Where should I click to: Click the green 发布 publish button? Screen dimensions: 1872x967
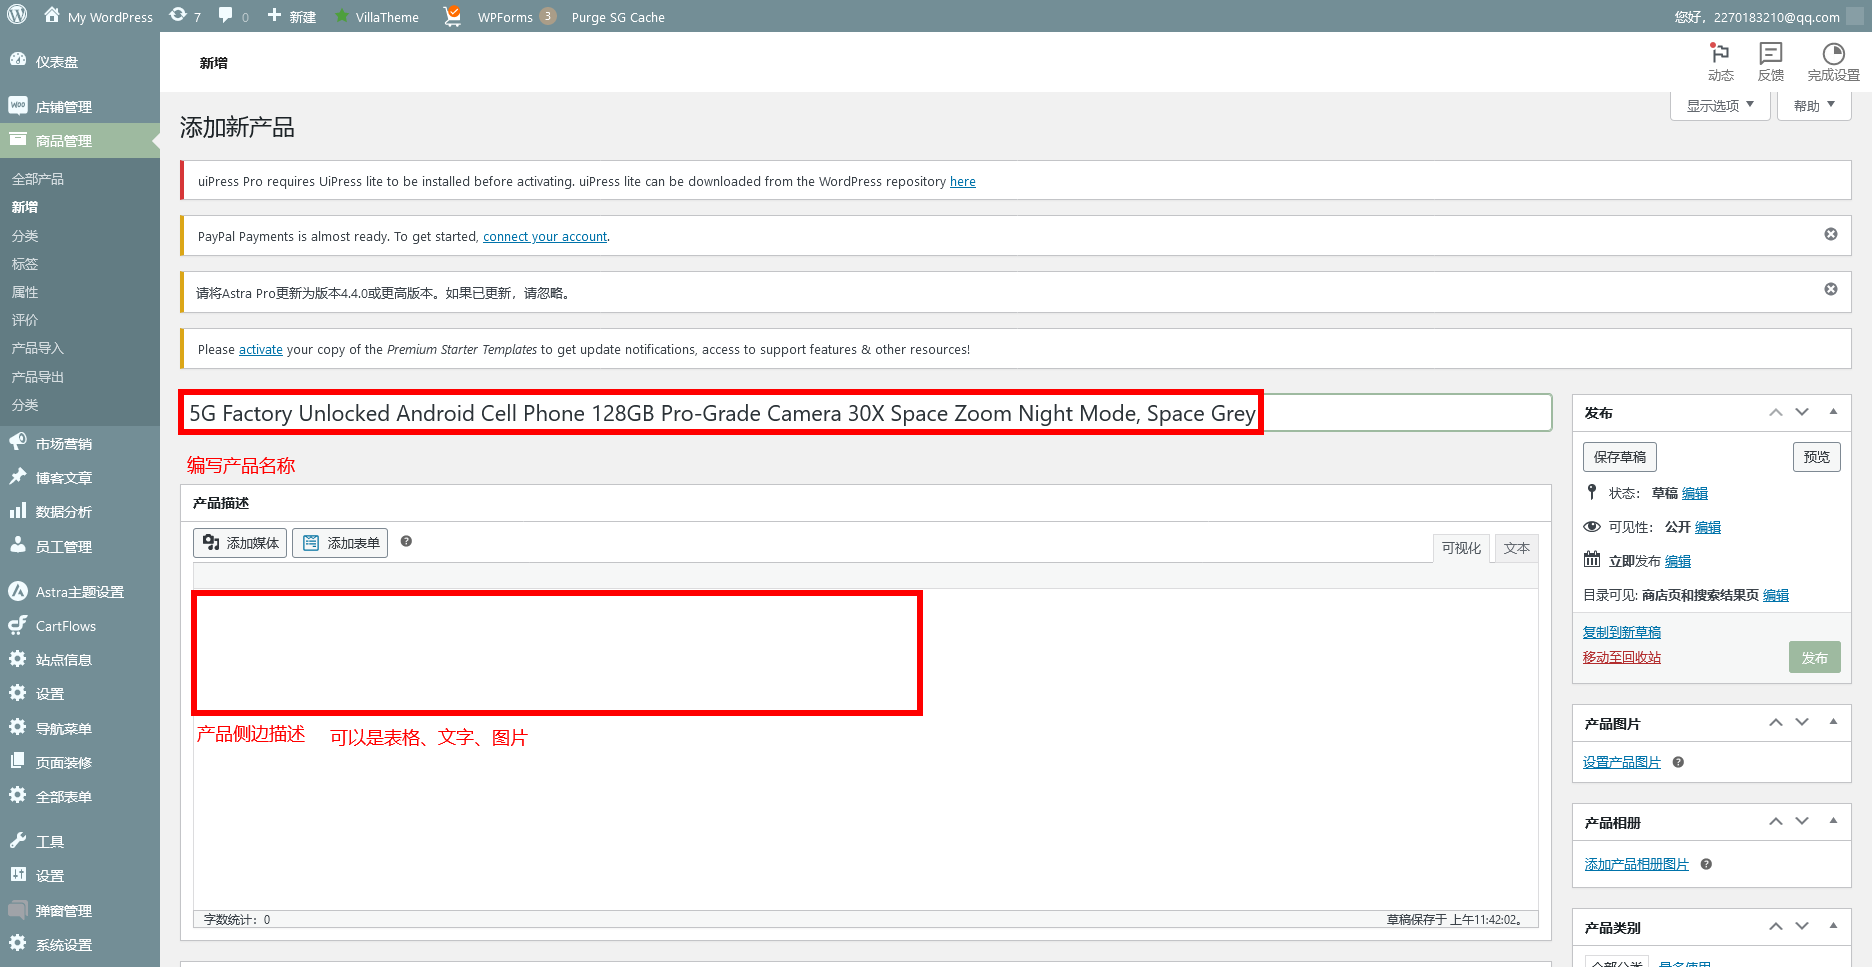coord(1815,658)
